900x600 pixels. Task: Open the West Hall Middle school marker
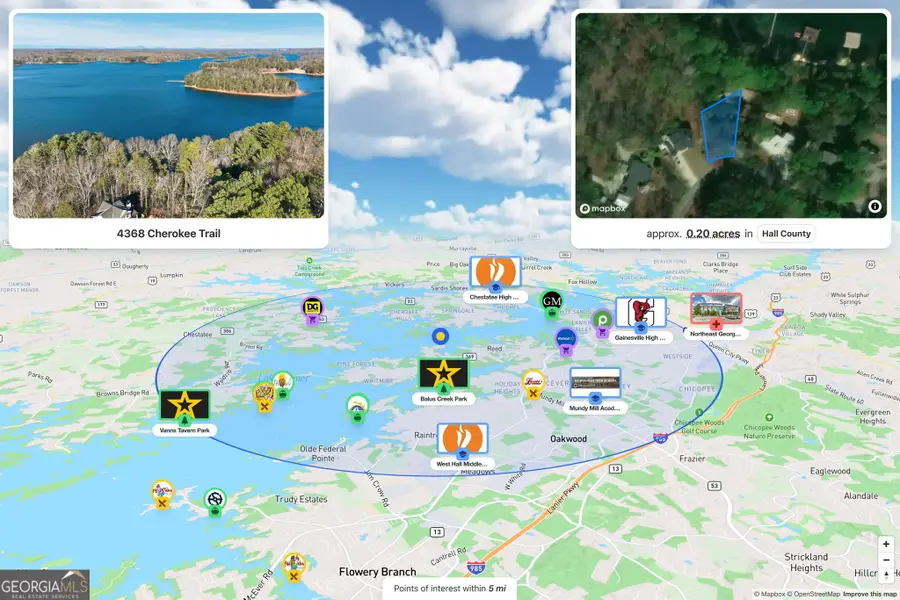pos(462,439)
